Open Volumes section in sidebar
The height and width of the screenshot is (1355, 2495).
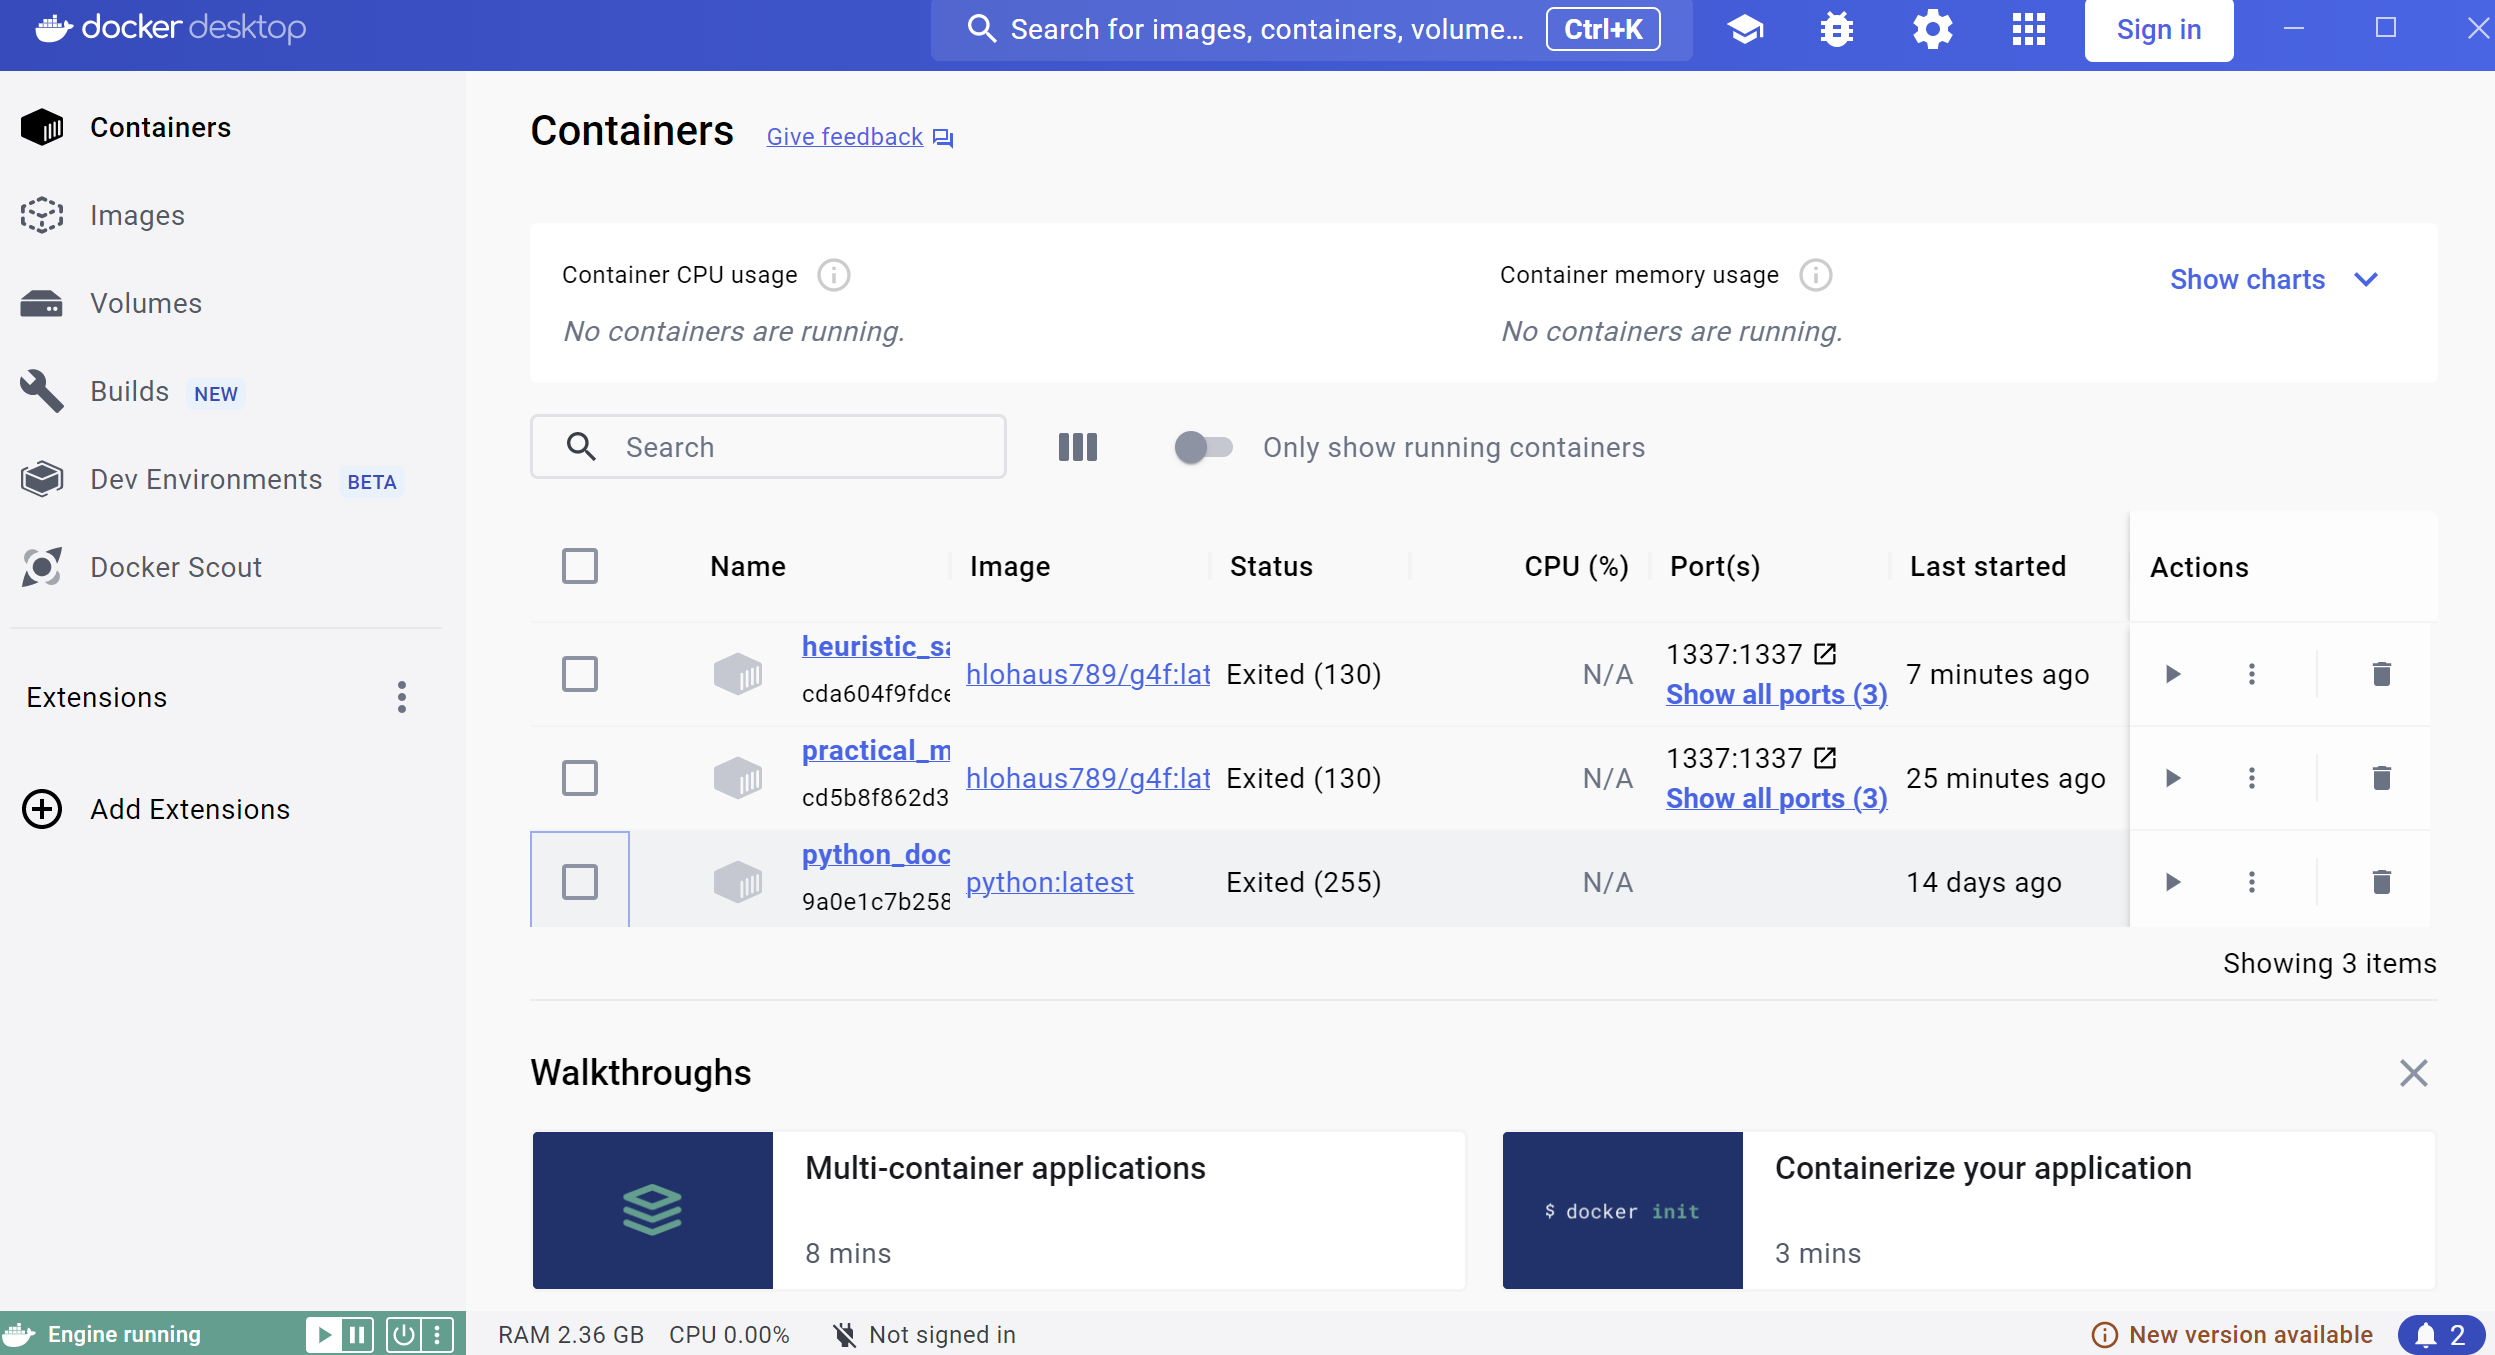tap(145, 303)
